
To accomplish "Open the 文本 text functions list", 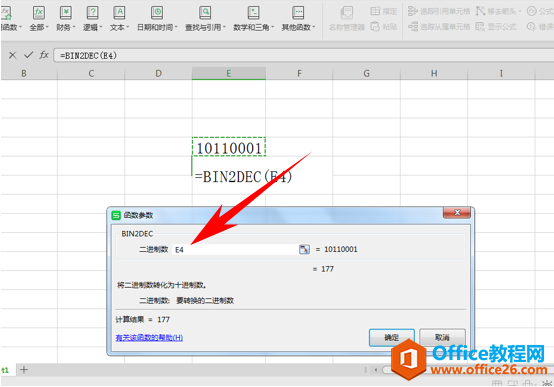I will click(119, 18).
